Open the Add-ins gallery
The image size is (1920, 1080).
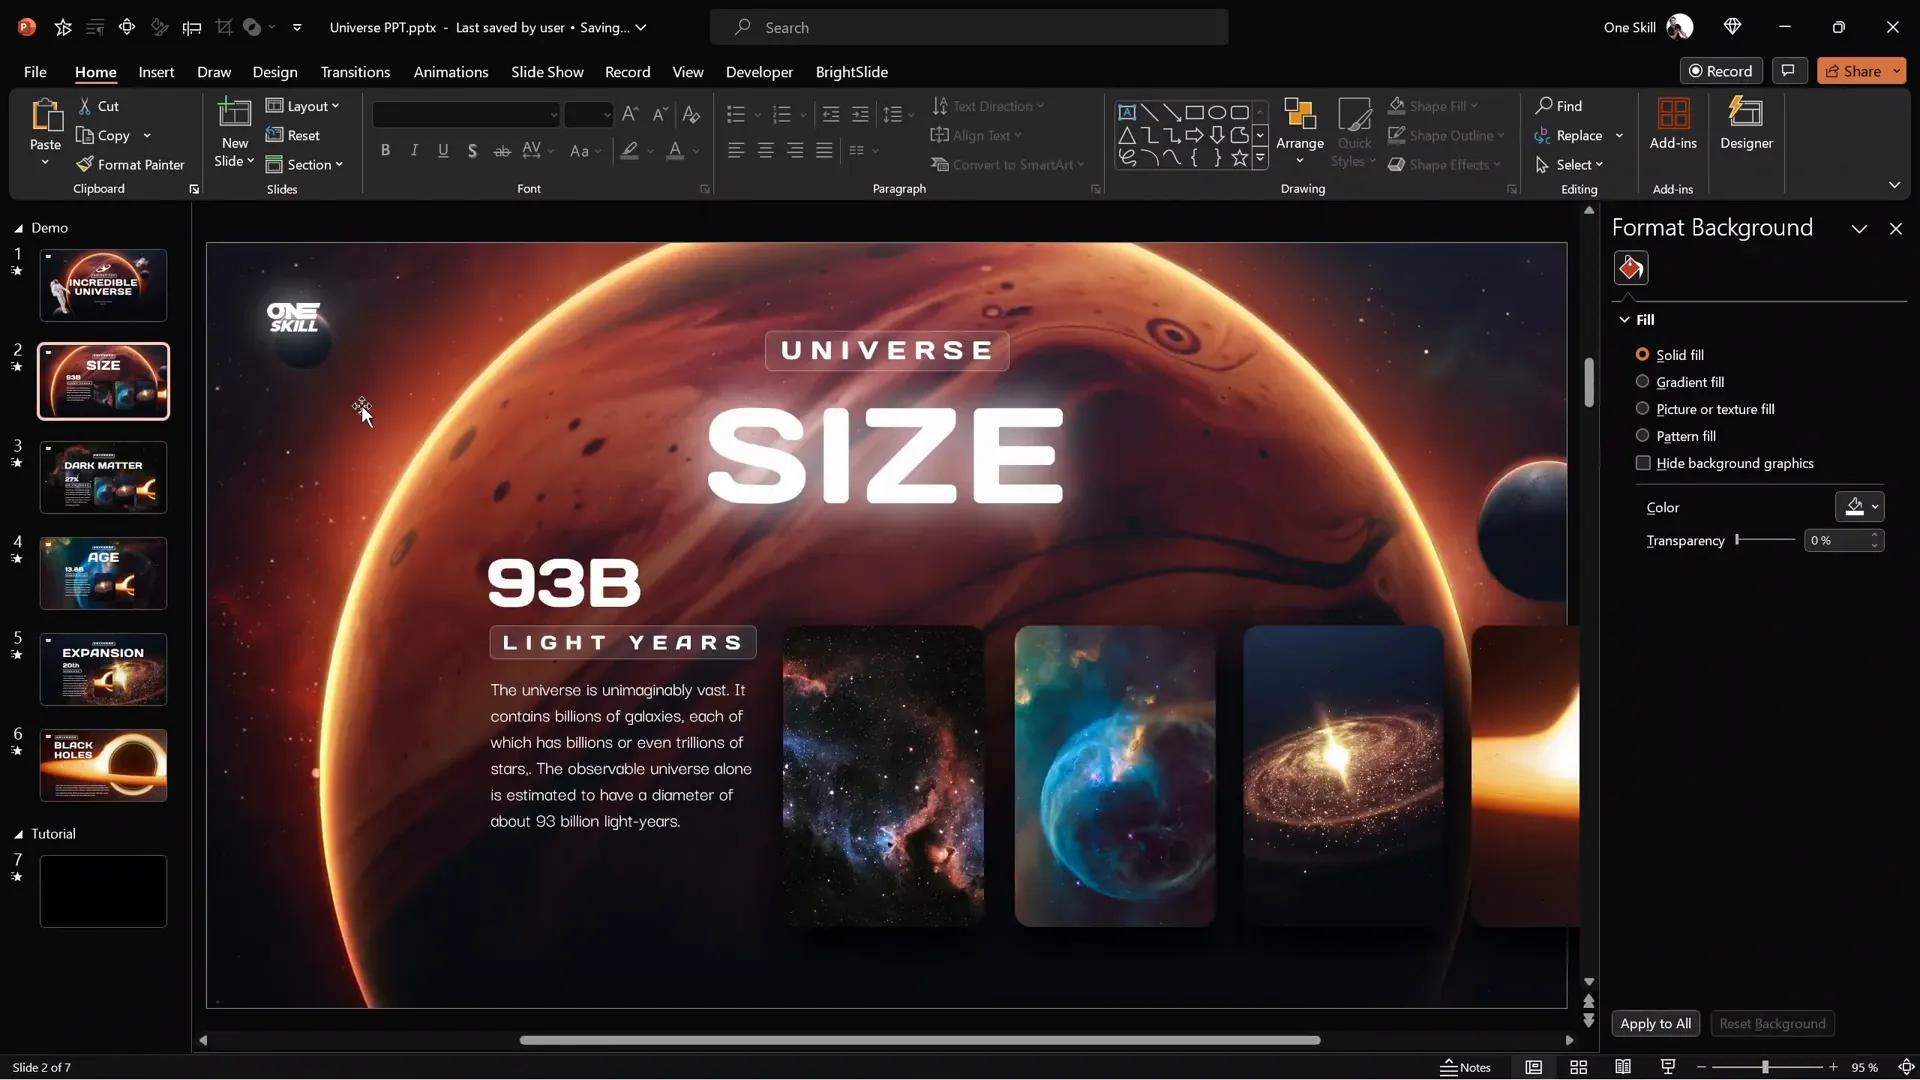coord(1673,124)
